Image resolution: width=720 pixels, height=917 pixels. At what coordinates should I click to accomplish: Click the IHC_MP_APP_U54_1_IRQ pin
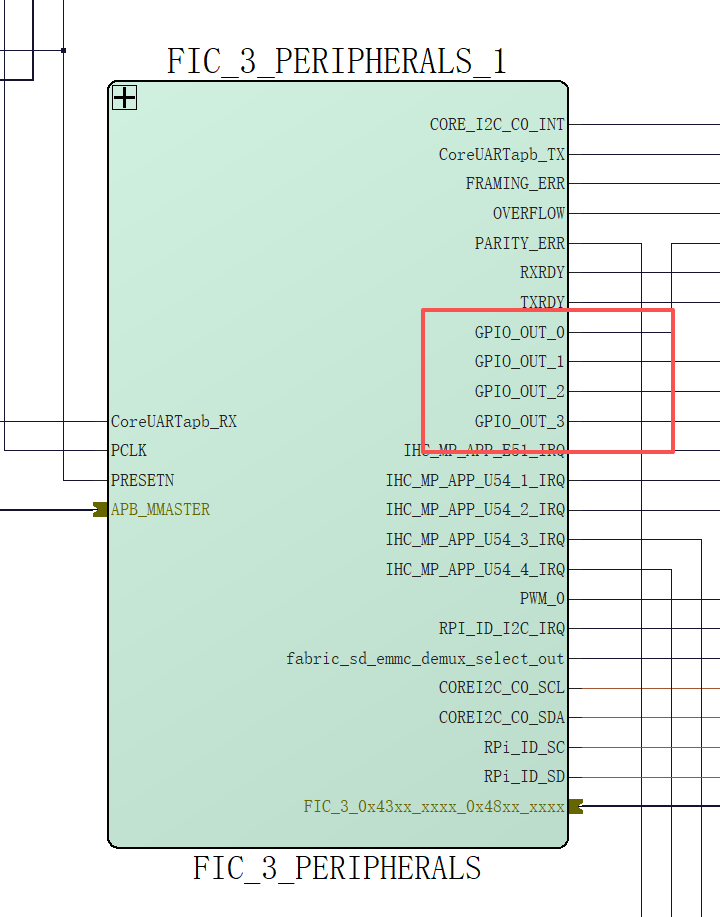click(x=476, y=481)
